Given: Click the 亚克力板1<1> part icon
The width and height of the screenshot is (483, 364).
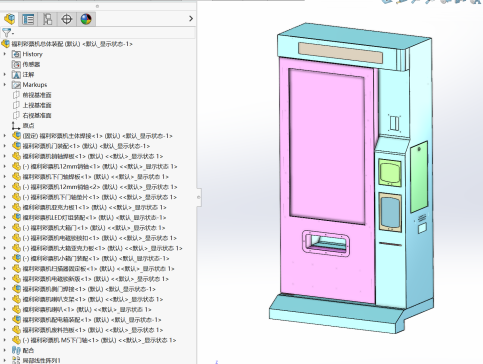Looking at the screenshot, I should point(16,207).
